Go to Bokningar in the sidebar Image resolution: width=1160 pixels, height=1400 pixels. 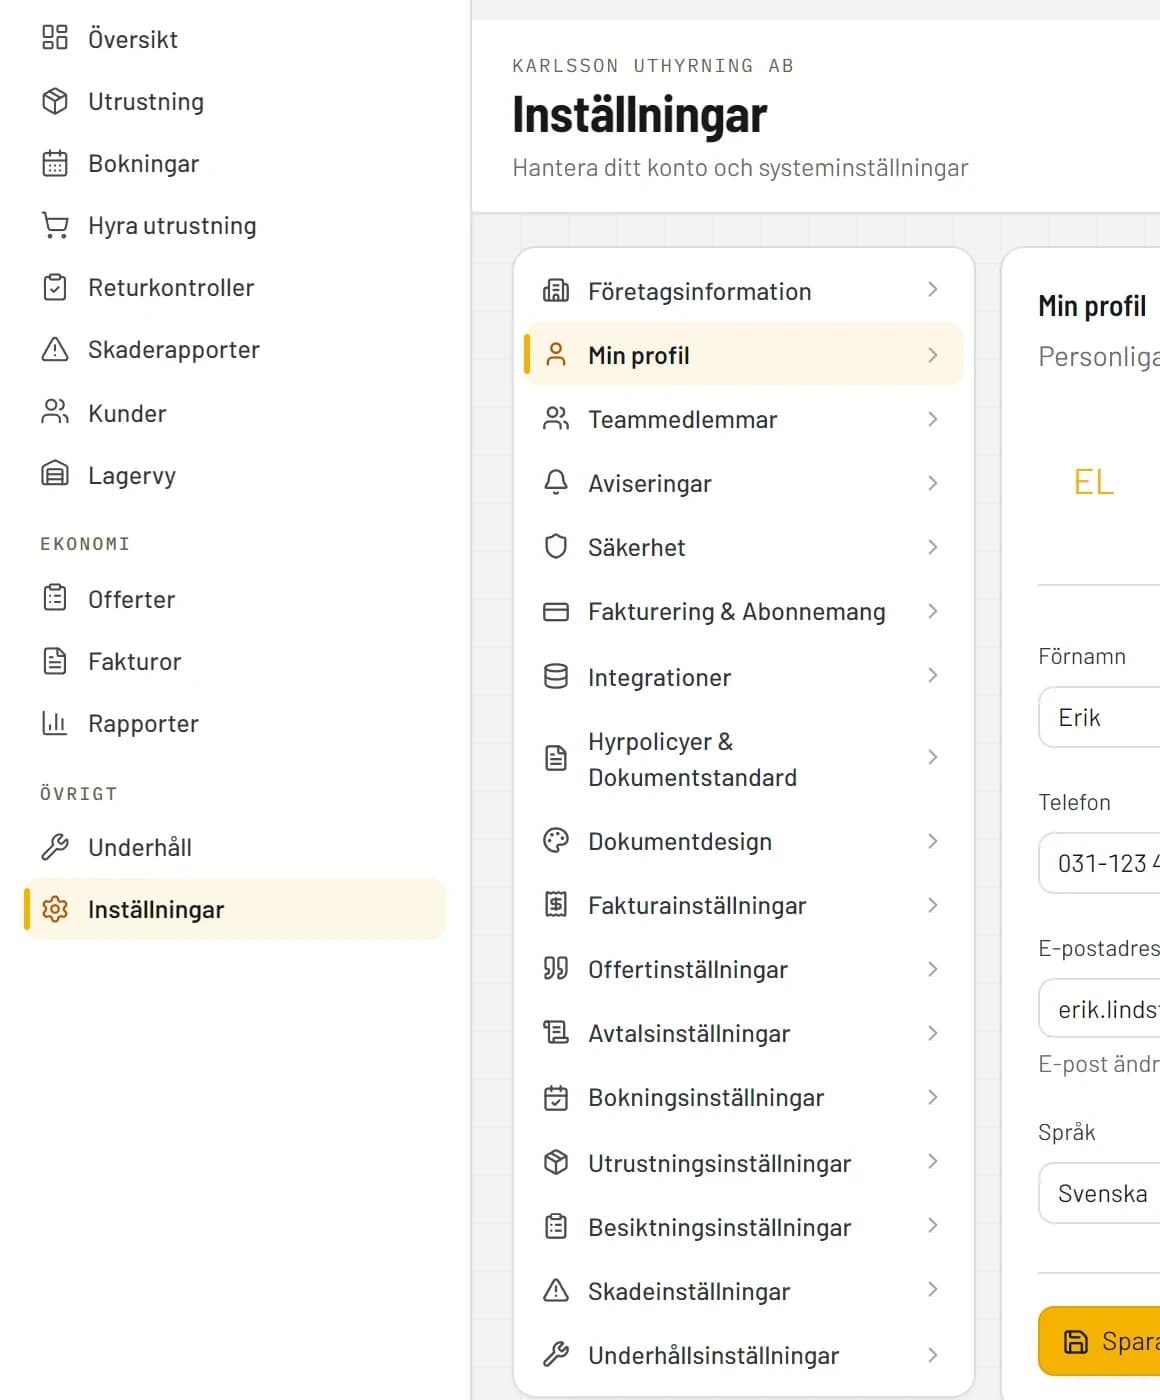(235, 163)
